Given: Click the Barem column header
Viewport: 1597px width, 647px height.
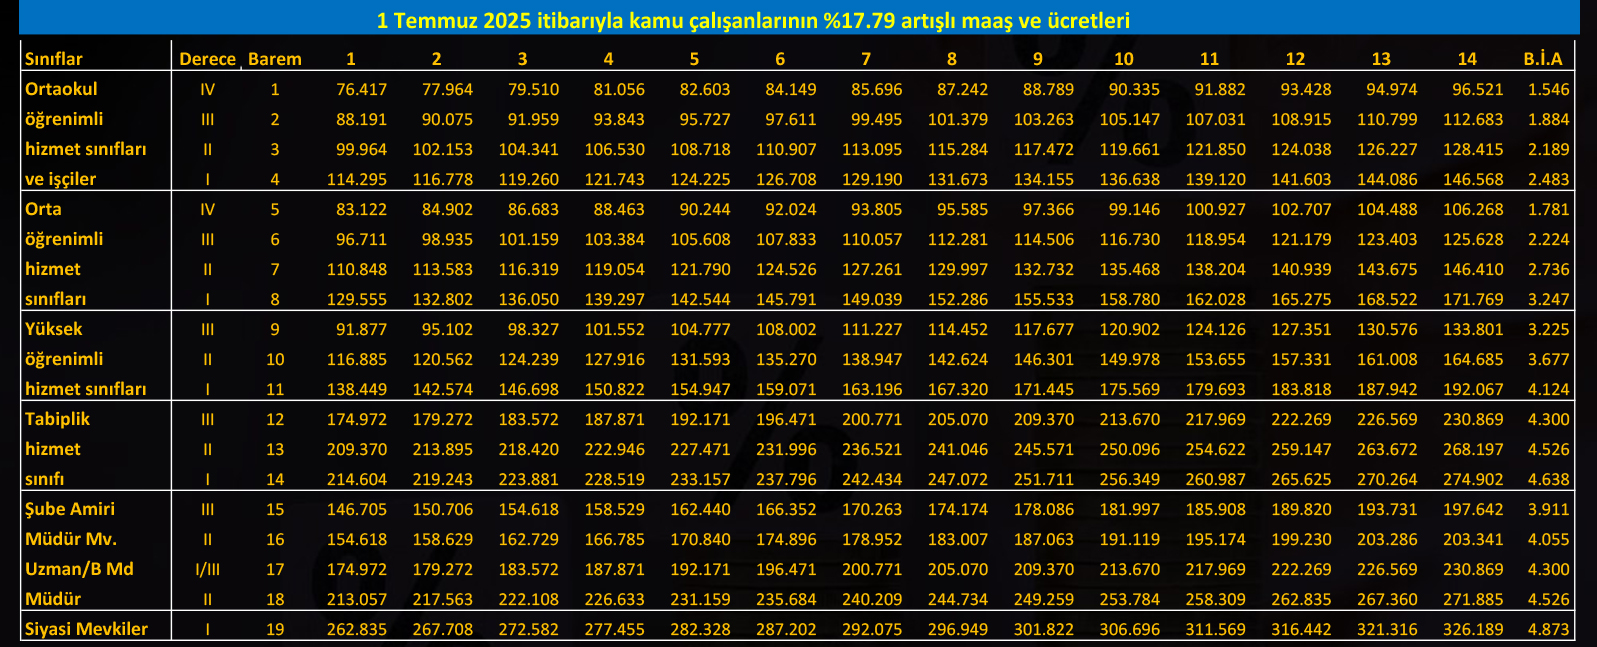Looking at the screenshot, I should coord(274,59).
